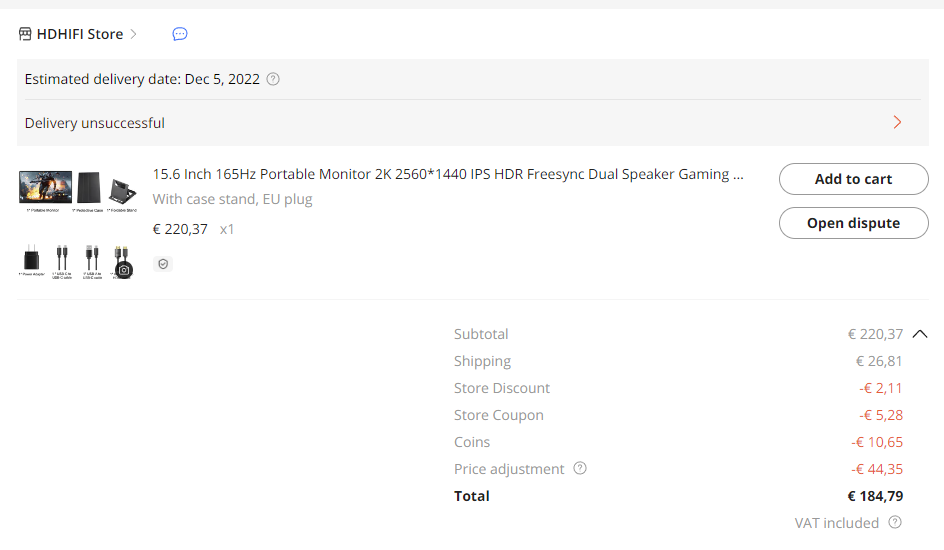Expand HDHIFI Store chevron arrow
944x550 pixels.
134,34
